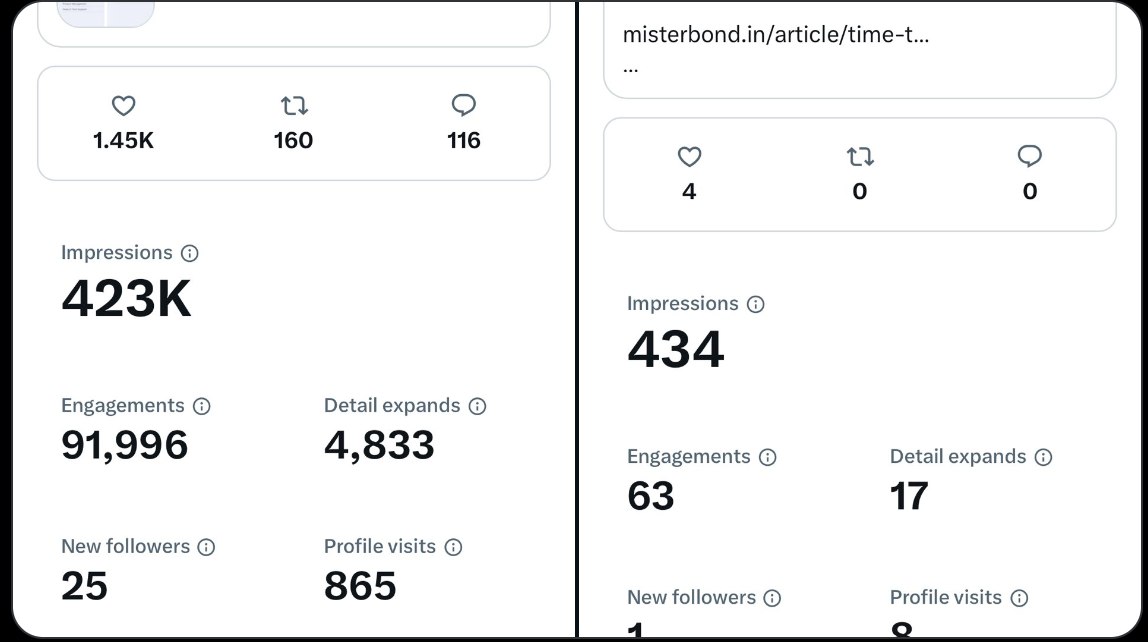The image size is (1148, 642).
Task: Click info icon beside left New followers 25
Action: click(x=206, y=548)
